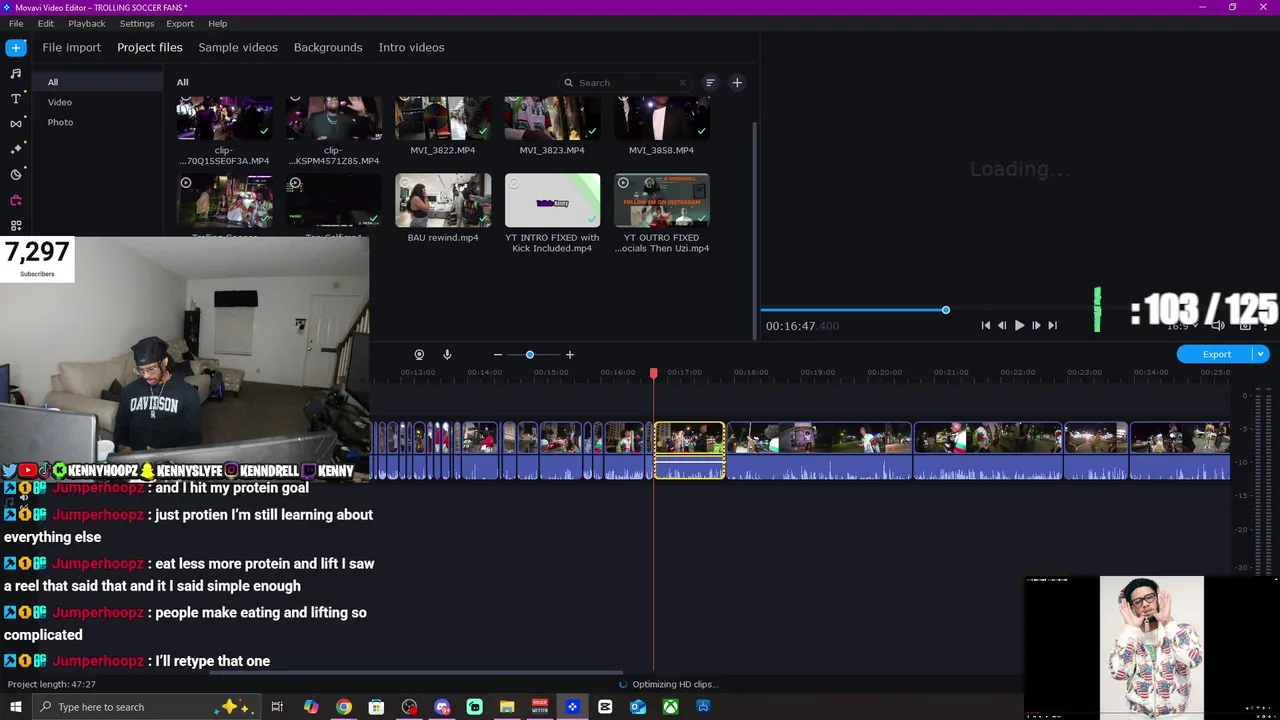Skip to the next clip in preview

[x=1052, y=325]
